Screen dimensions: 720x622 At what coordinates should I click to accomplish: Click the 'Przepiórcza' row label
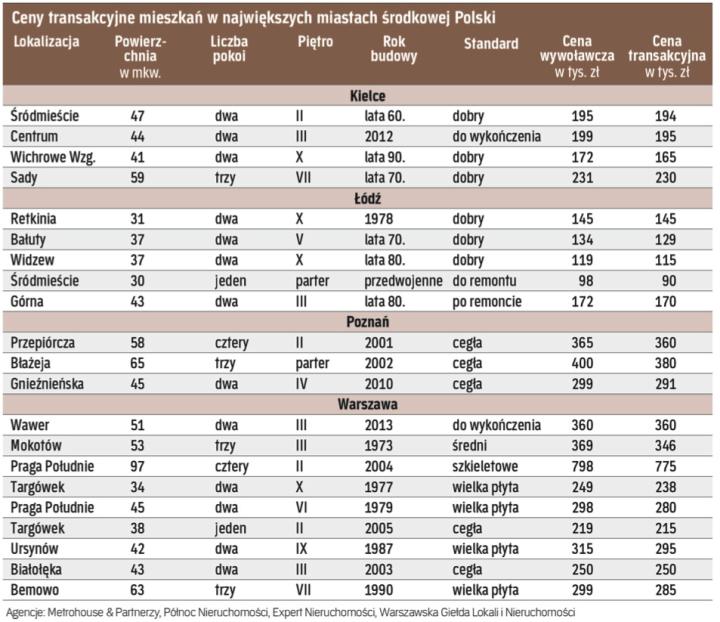coord(44,343)
